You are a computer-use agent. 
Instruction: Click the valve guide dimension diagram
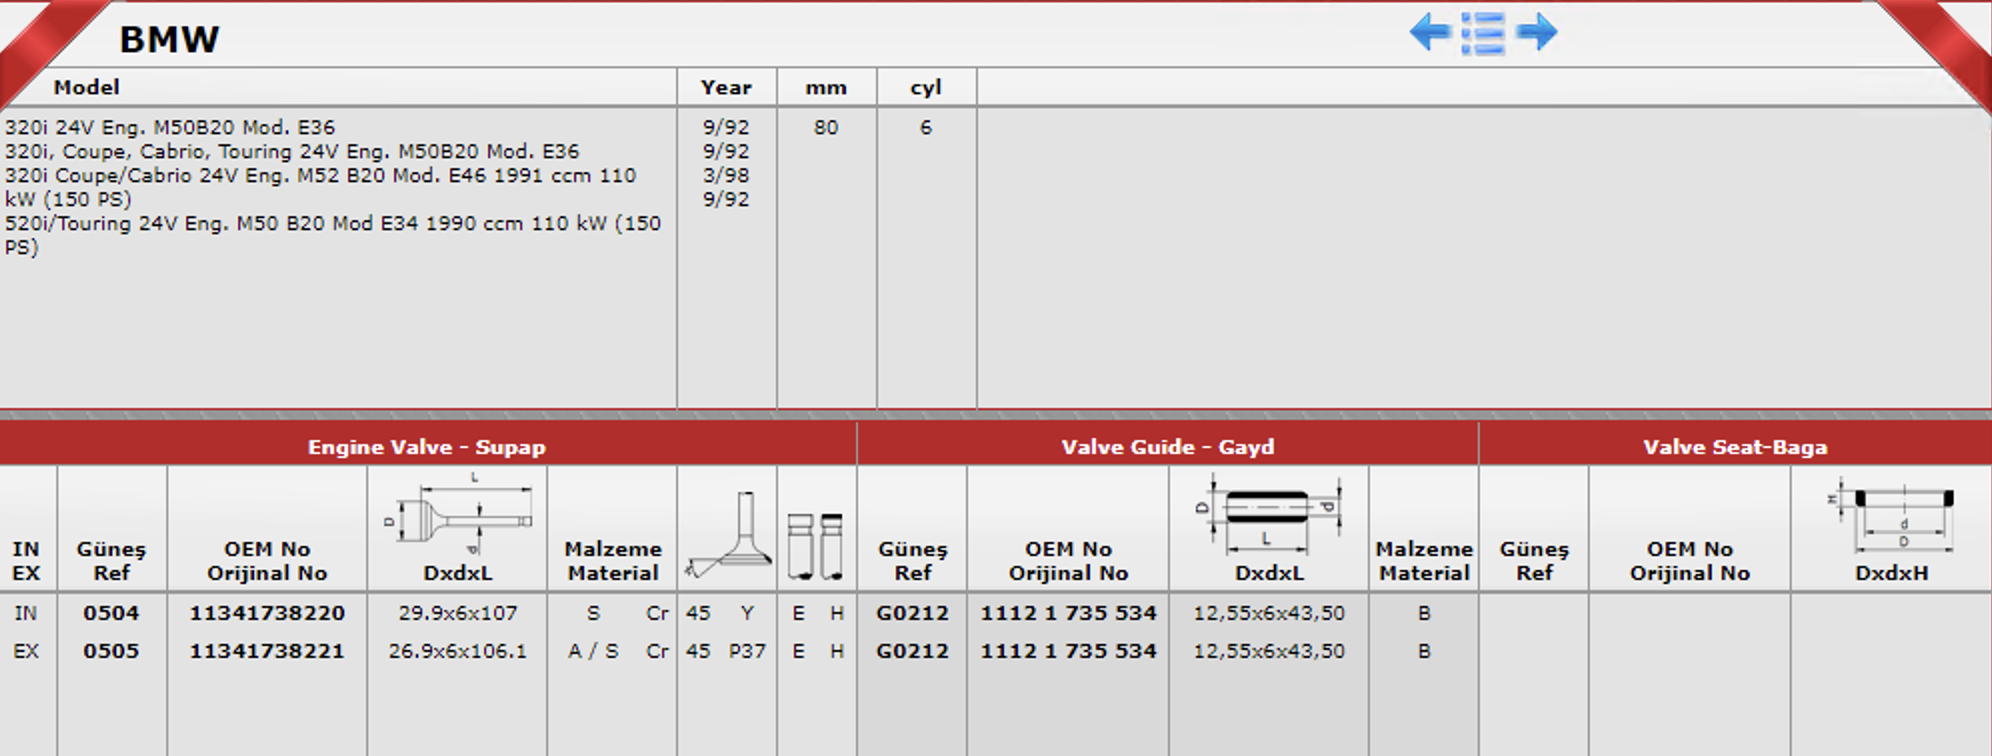tap(1270, 513)
